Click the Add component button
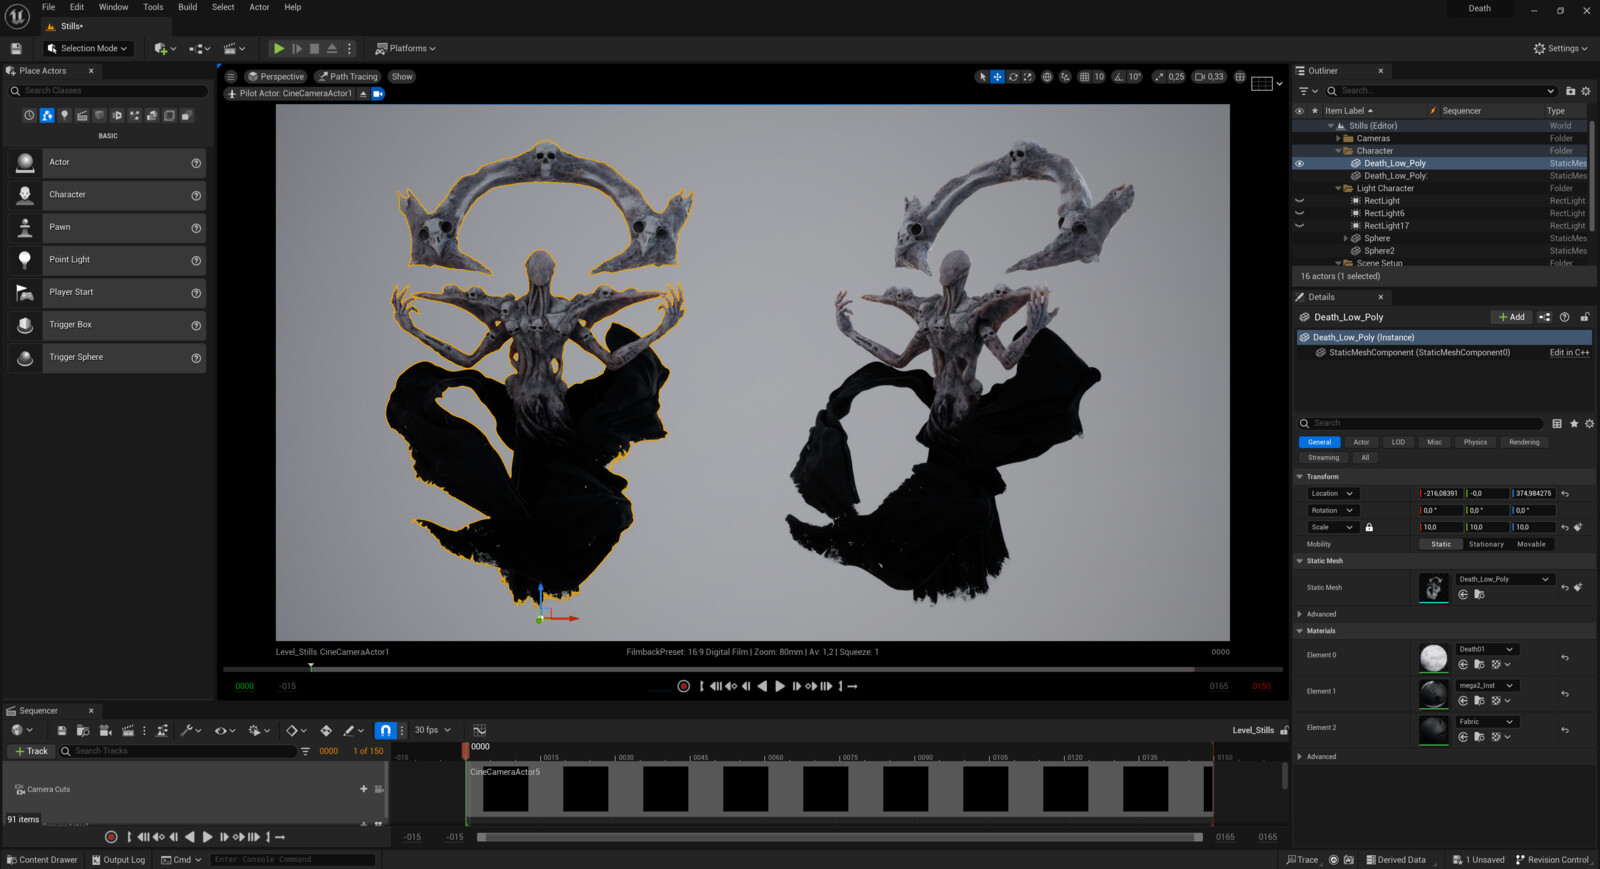Viewport: 1600px width, 869px height. point(1511,317)
